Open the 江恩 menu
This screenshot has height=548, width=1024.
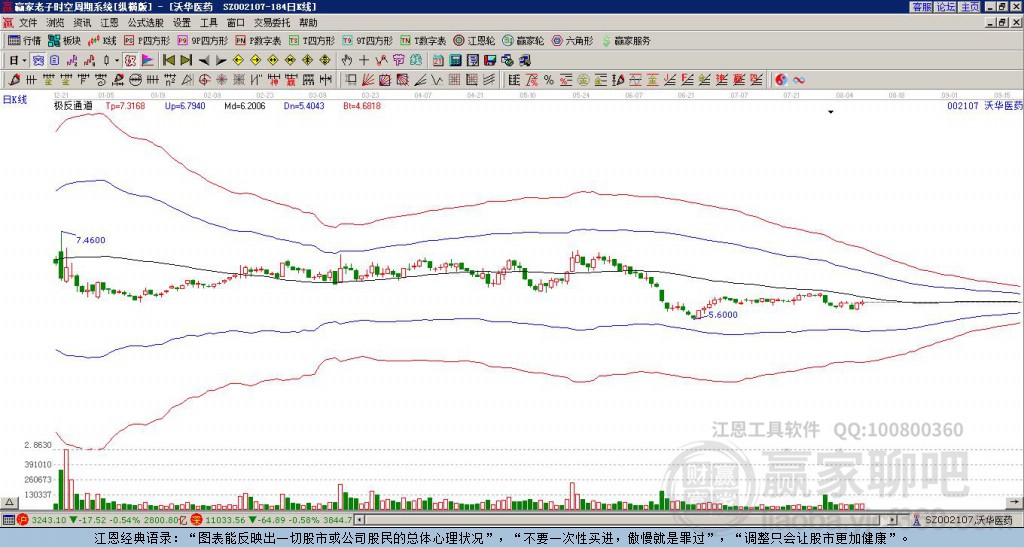(x=110, y=23)
